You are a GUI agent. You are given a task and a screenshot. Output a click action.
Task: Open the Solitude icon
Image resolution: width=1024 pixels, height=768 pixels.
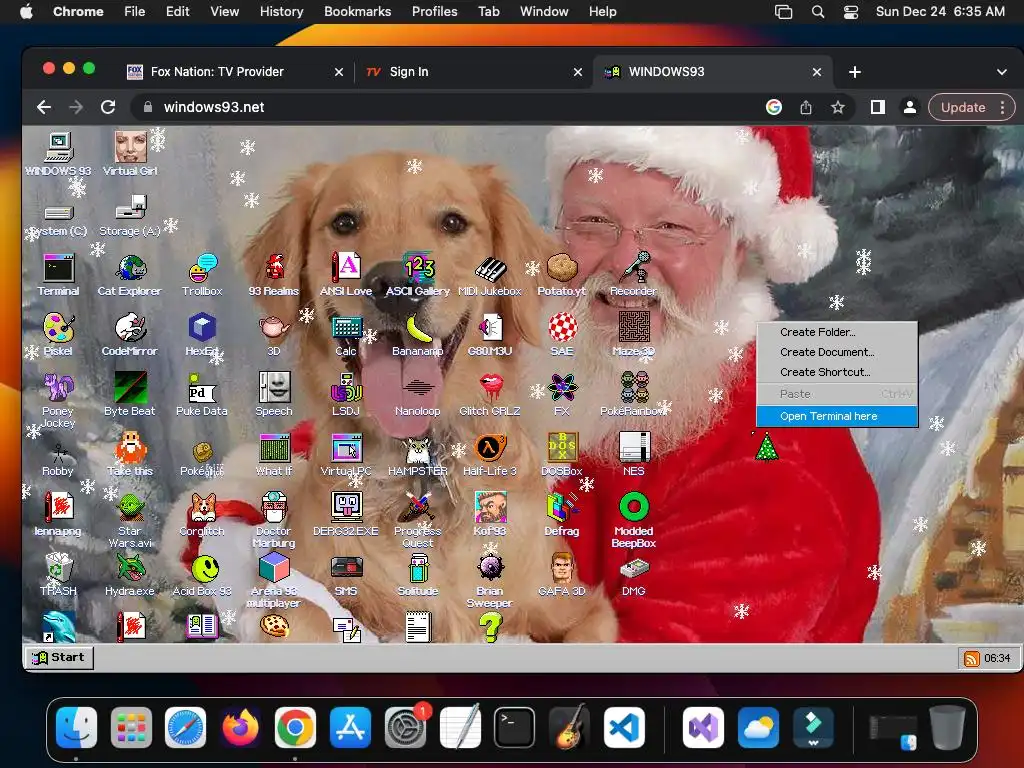[x=418, y=575]
